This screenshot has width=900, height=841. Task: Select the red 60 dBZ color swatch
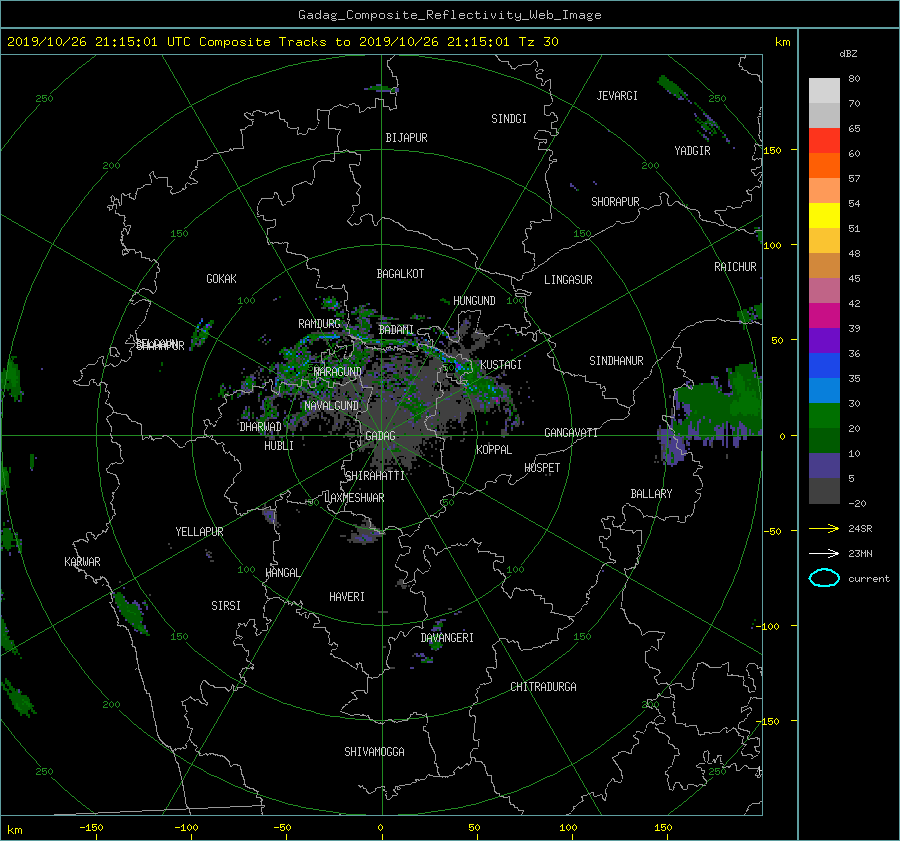tap(824, 140)
